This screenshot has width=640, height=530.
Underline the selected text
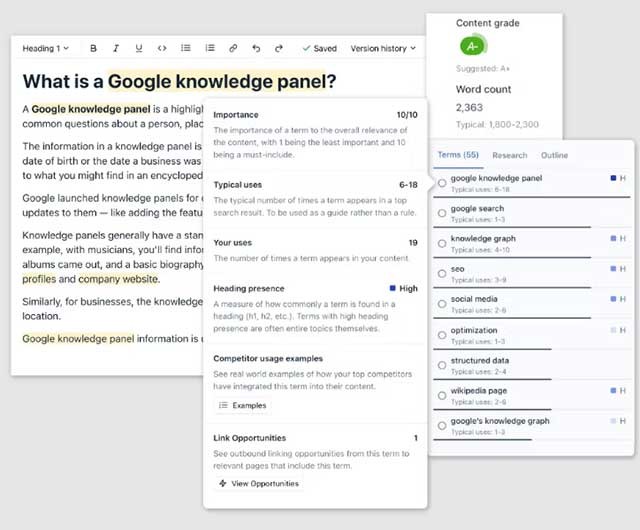(139, 48)
